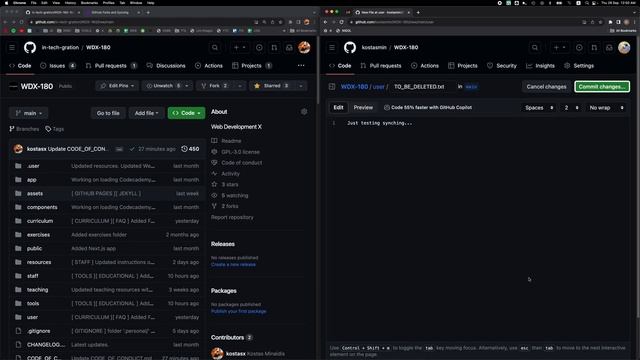Change No wrap line mode dropdown

tap(606, 108)
